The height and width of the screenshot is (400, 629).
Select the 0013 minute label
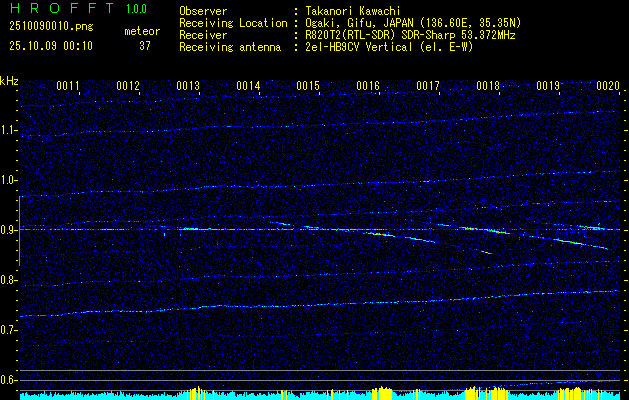(188, 86)
